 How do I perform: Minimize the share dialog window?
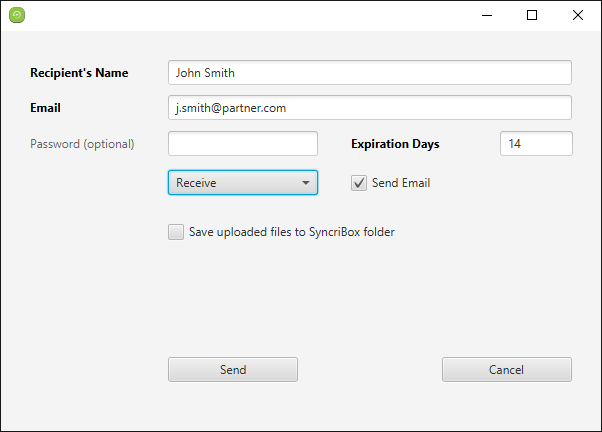pyautogui.click(x=486, y=15)
